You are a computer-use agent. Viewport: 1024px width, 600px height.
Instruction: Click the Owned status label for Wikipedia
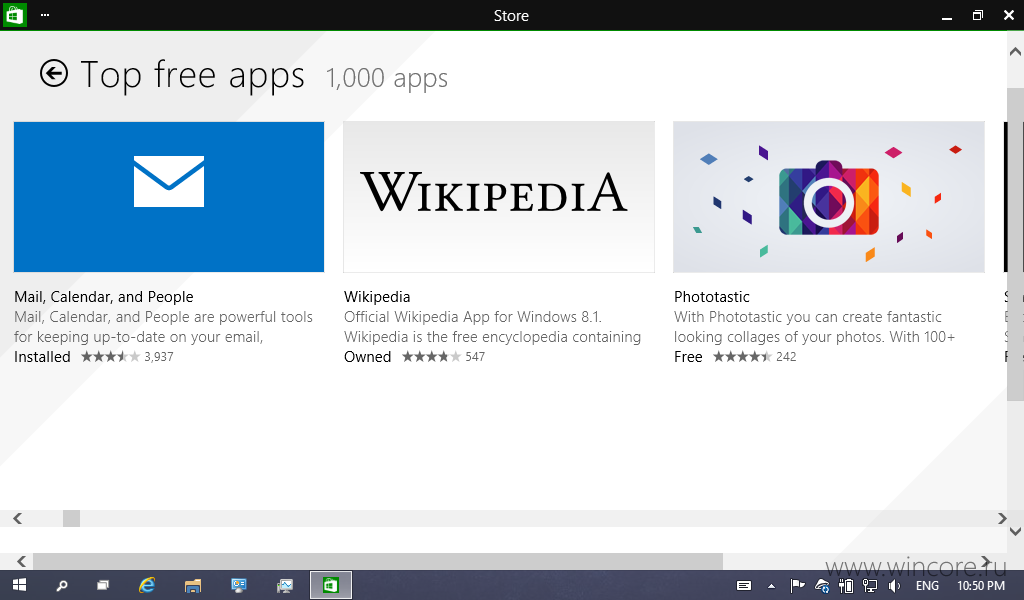pos(367,356)
